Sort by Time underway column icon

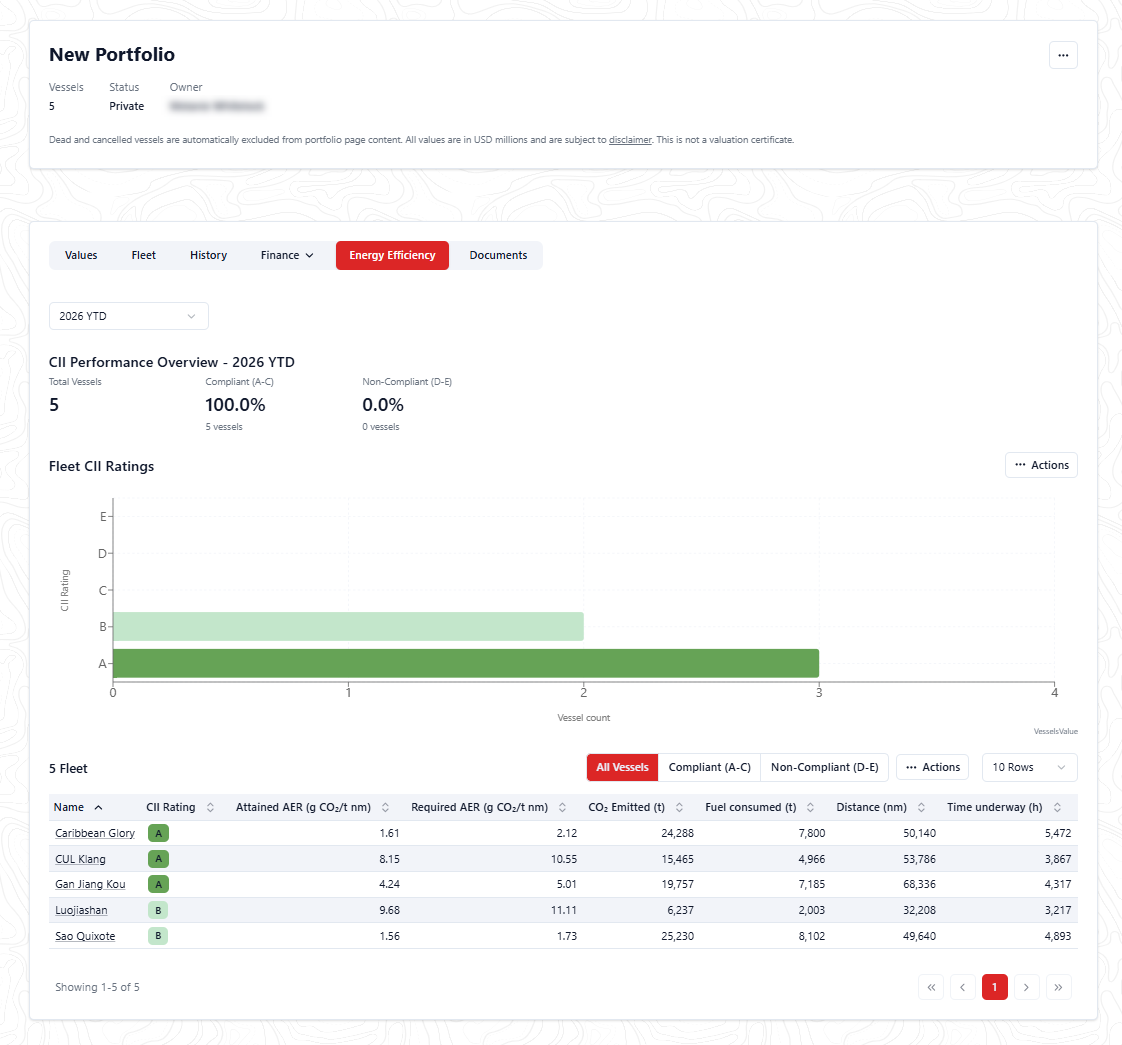coord(1057,807)
